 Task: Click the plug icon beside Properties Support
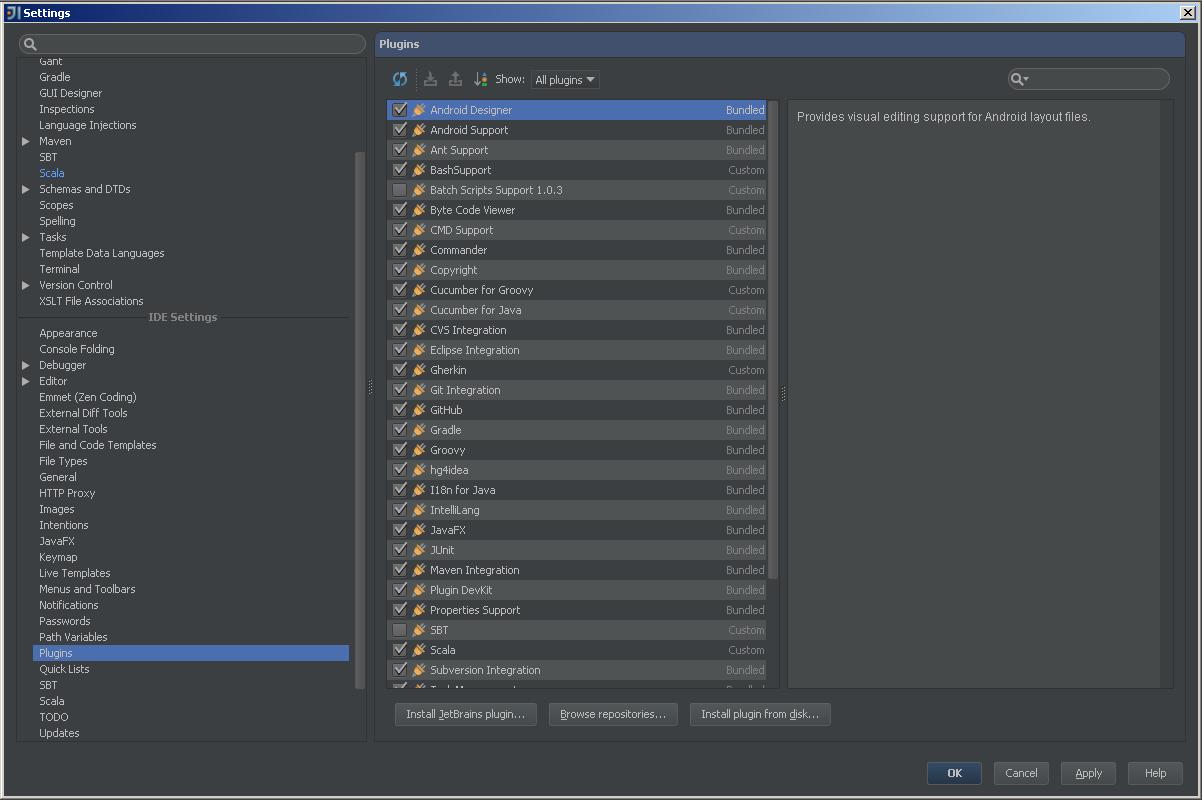pyautogui.click(x=419, y=610)
